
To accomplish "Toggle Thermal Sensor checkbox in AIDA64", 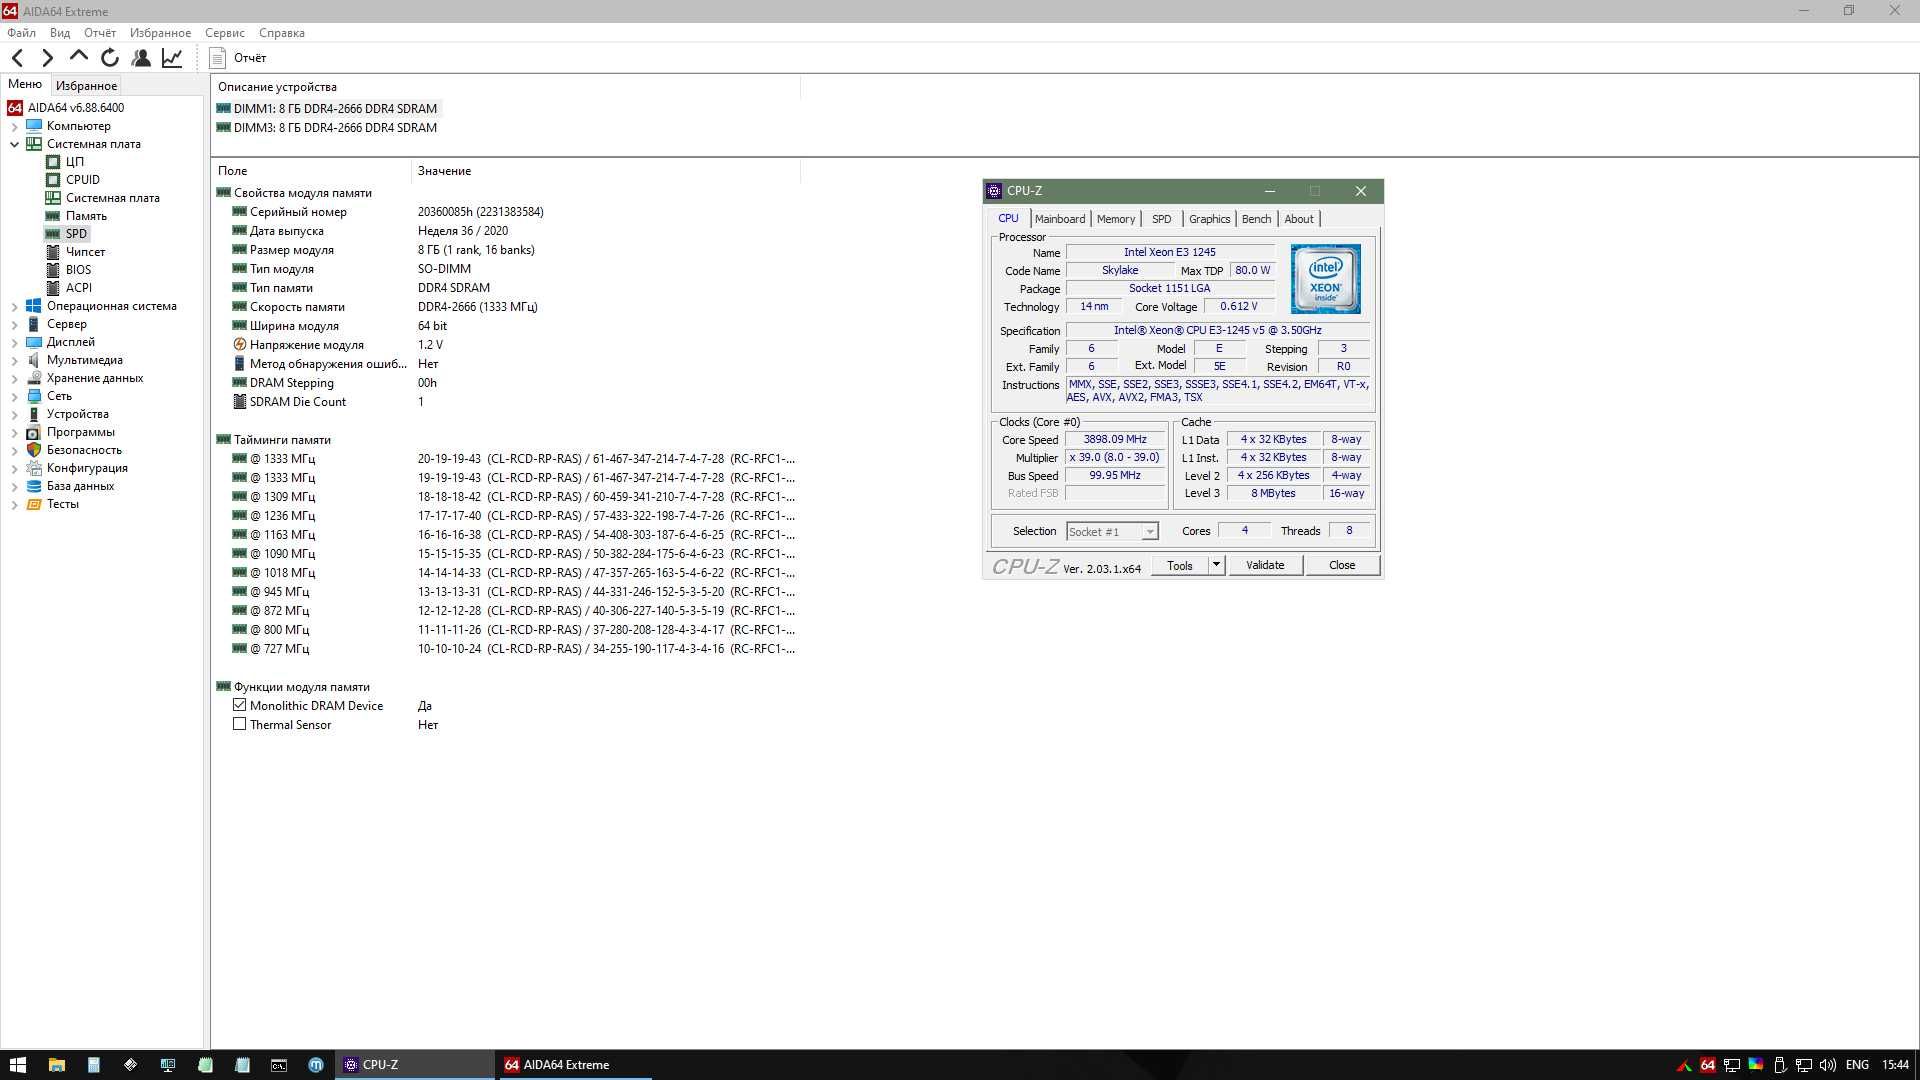I will click(x=239, y=724).
